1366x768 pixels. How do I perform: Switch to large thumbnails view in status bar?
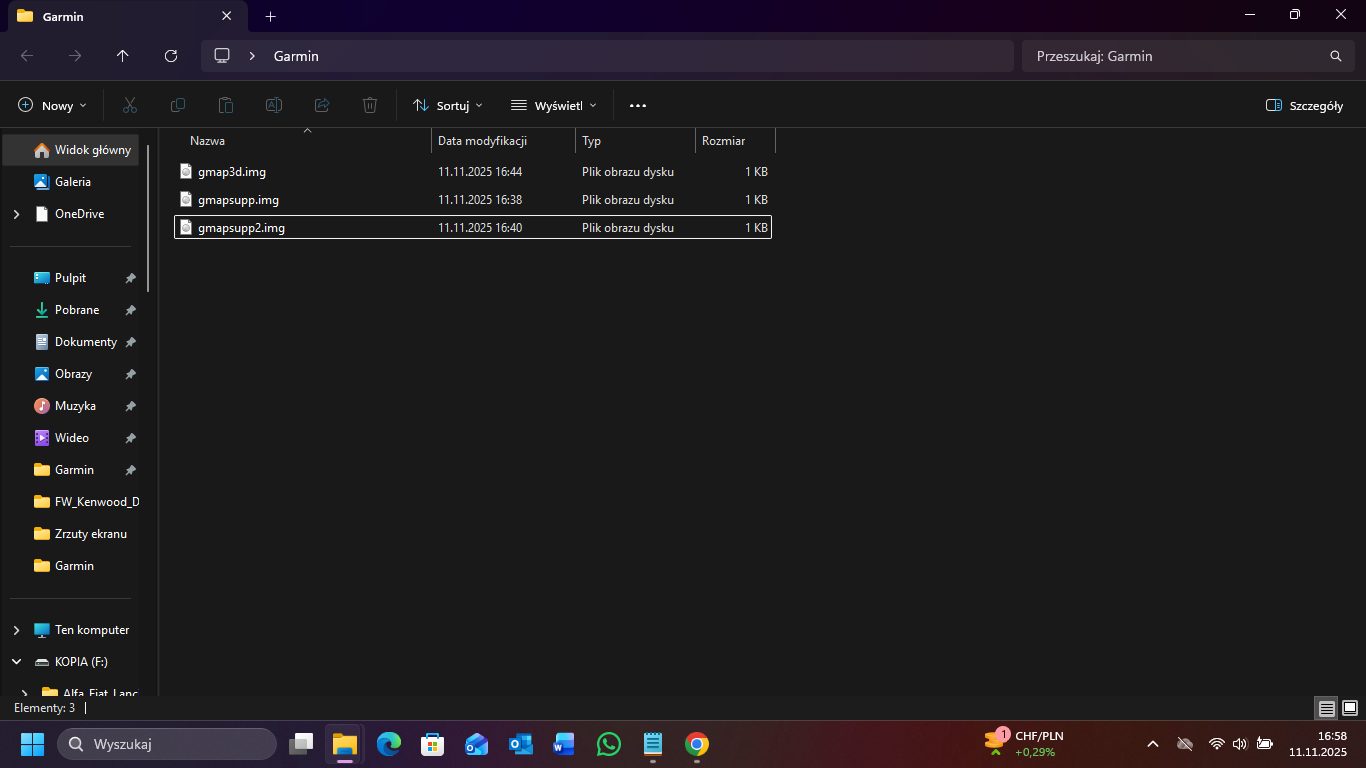[1349, 708]
